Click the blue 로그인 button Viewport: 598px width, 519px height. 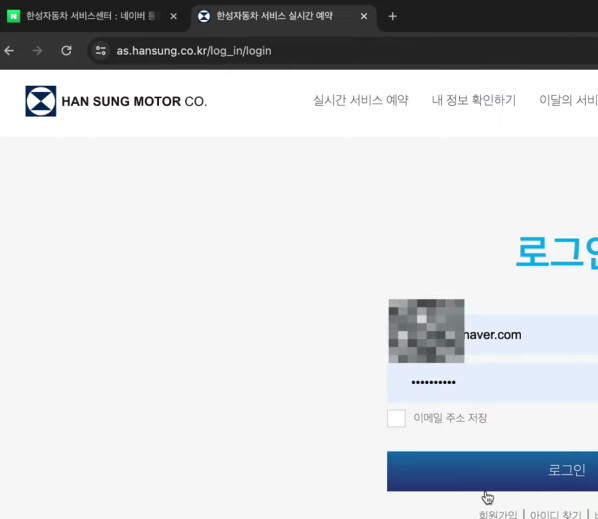pyautogui.click(x=492, y=471)
